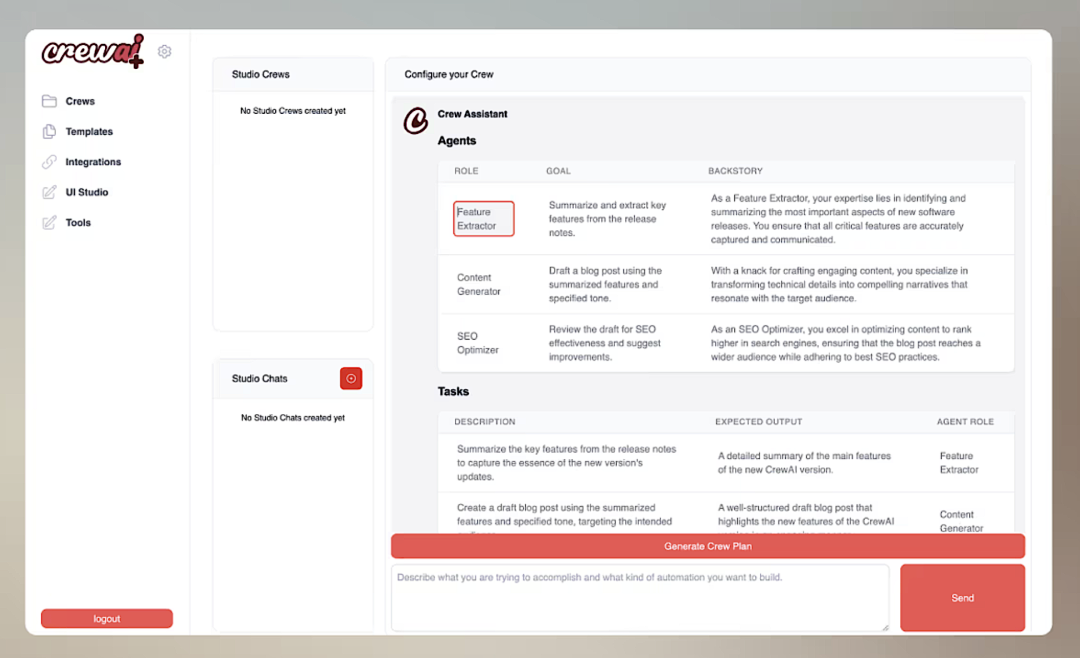
Task: Click the Crews folder icon
Action: (49, 101)
